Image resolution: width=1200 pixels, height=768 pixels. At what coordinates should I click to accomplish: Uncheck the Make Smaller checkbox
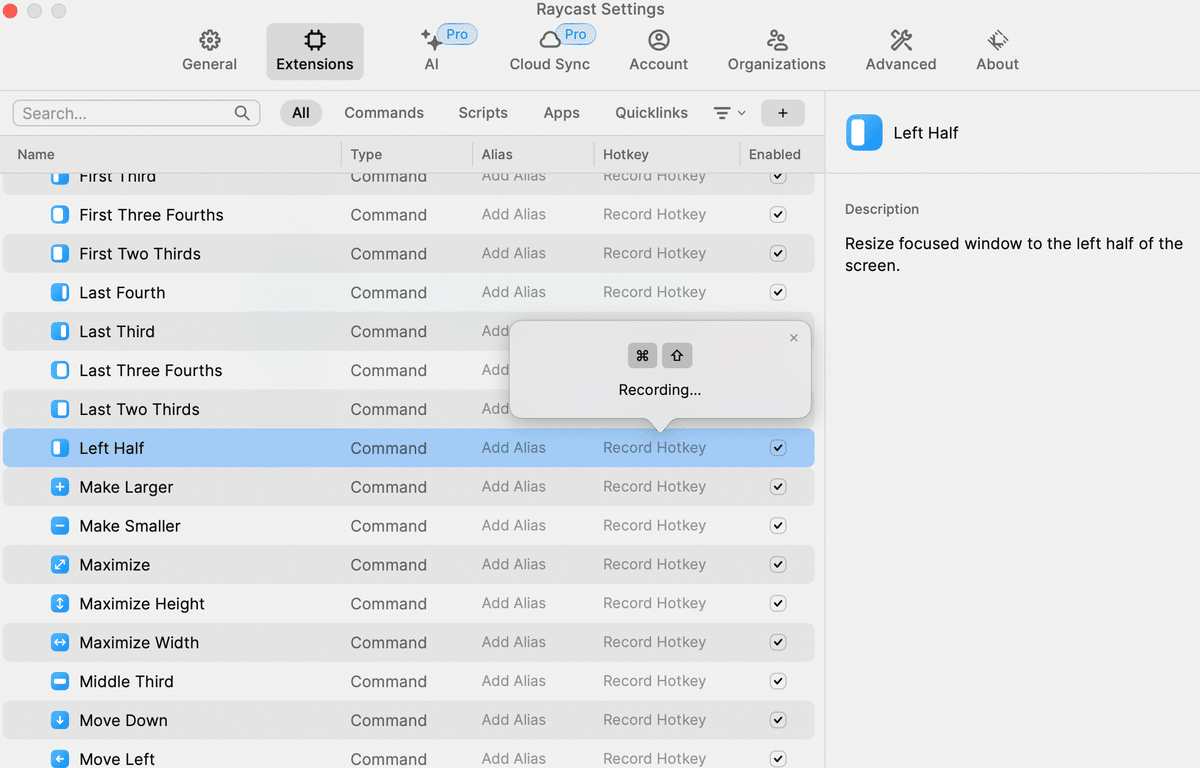[778, 526]
